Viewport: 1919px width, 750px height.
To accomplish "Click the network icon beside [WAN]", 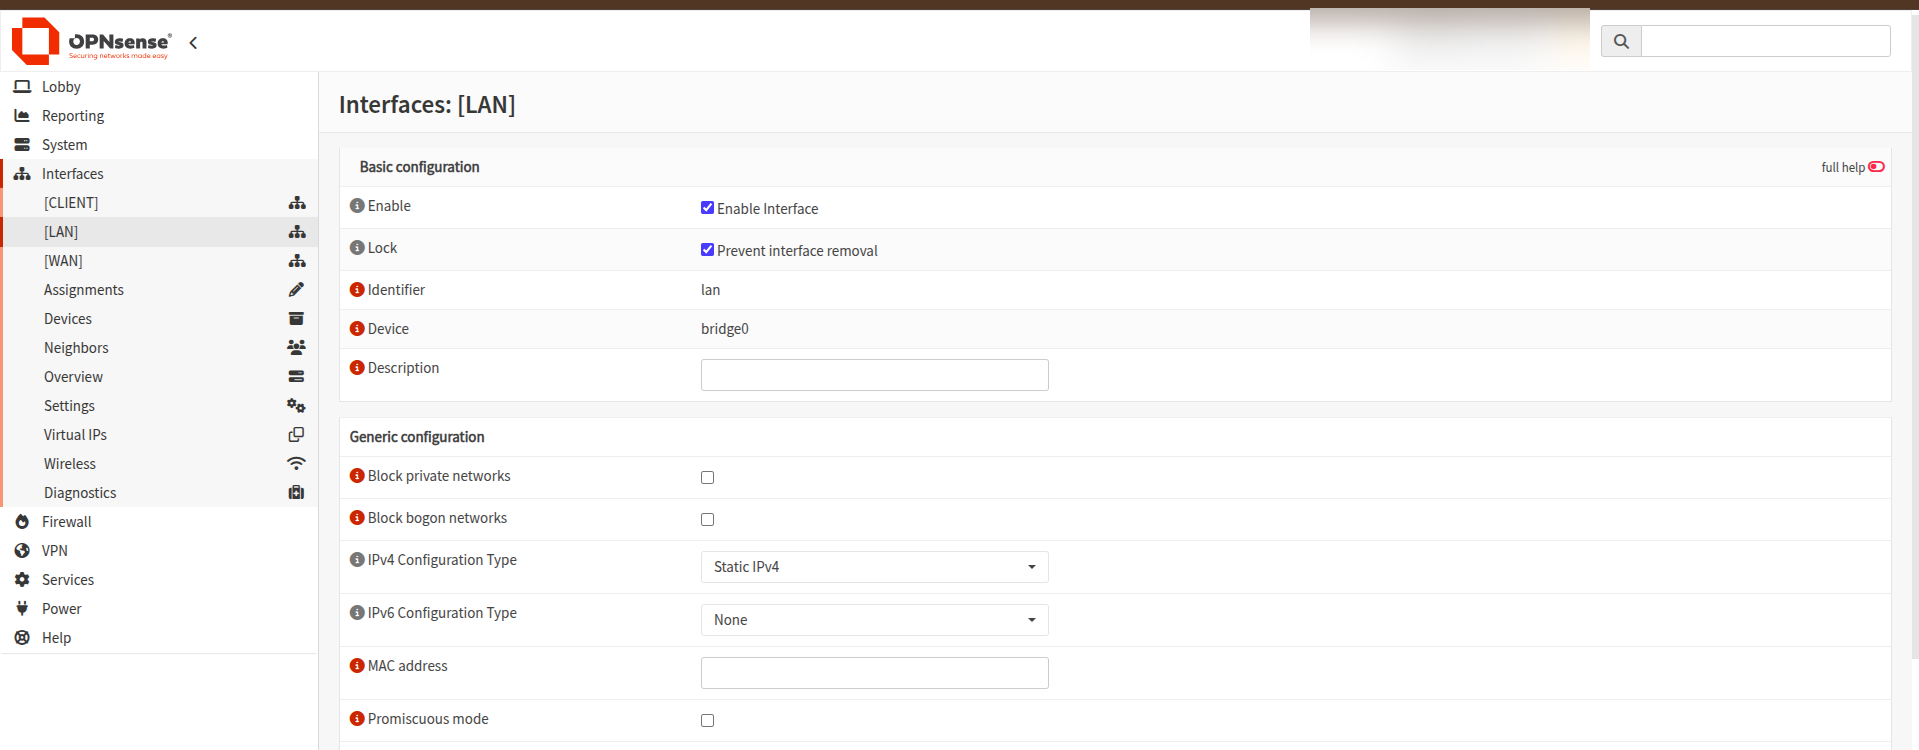I will coord(297,261).
